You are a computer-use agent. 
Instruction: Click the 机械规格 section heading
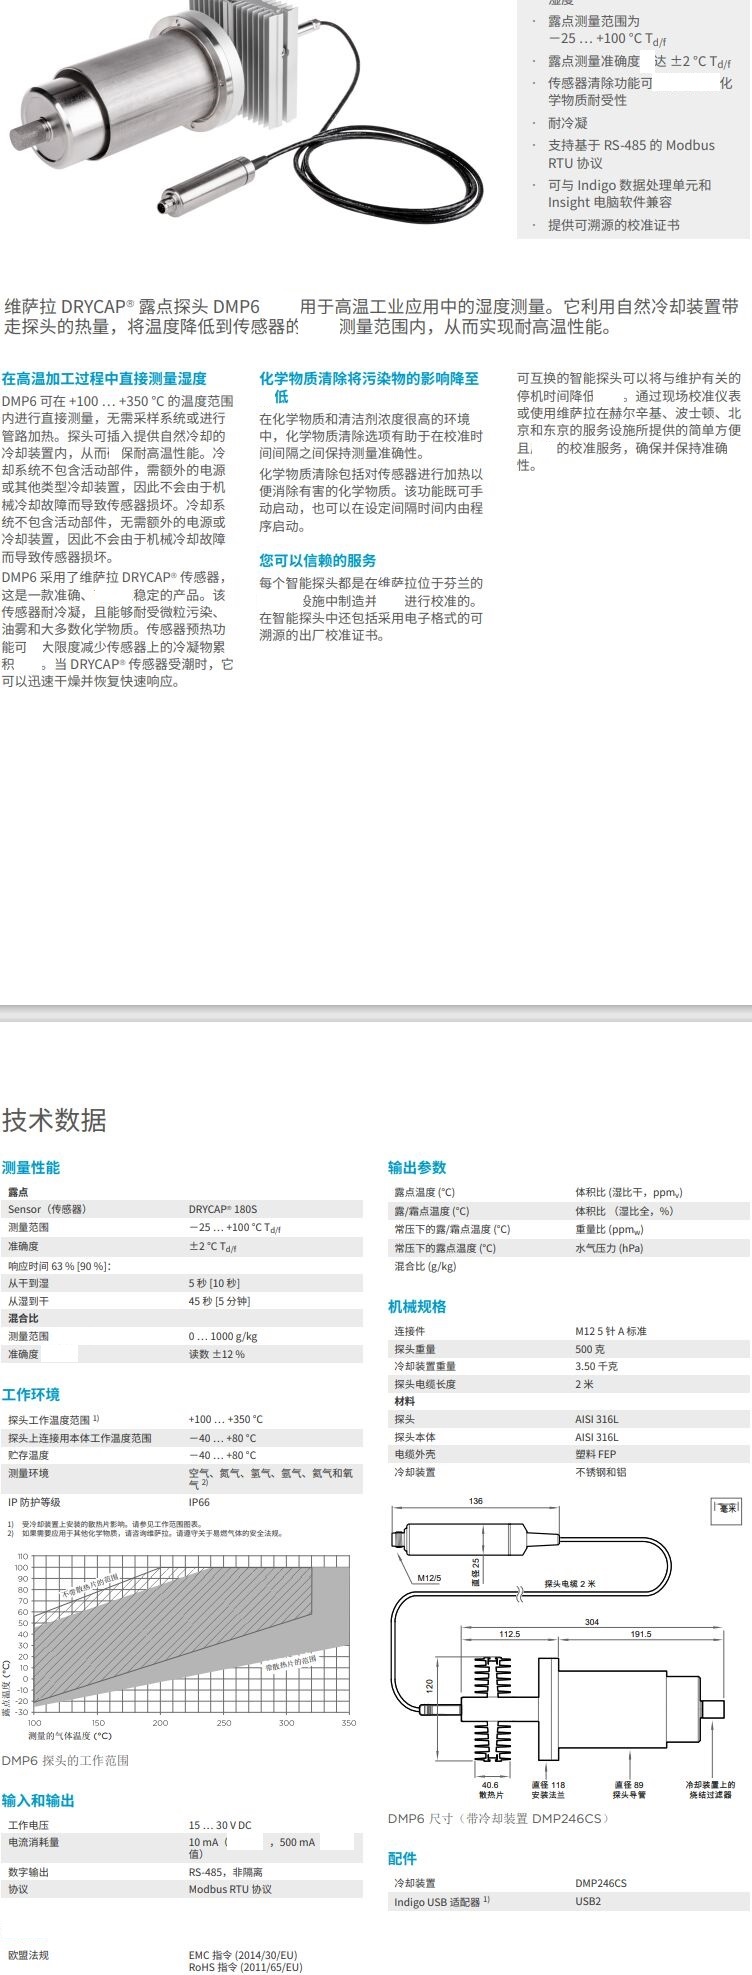(417, 1306)
